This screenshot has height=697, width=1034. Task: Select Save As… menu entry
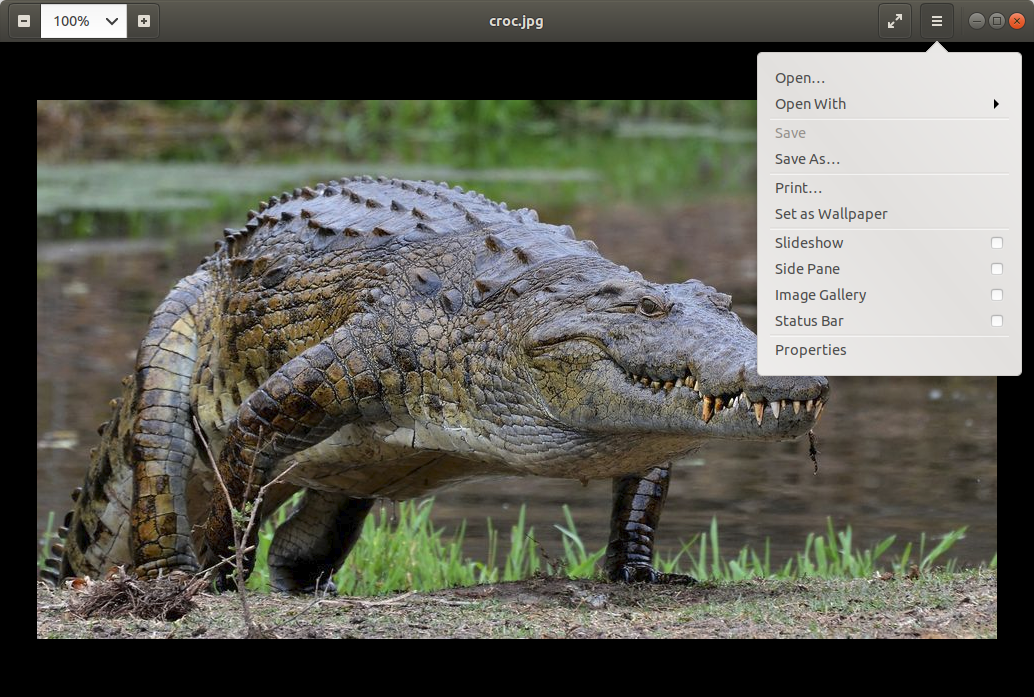pyautogui.click(x=807, y=159)
